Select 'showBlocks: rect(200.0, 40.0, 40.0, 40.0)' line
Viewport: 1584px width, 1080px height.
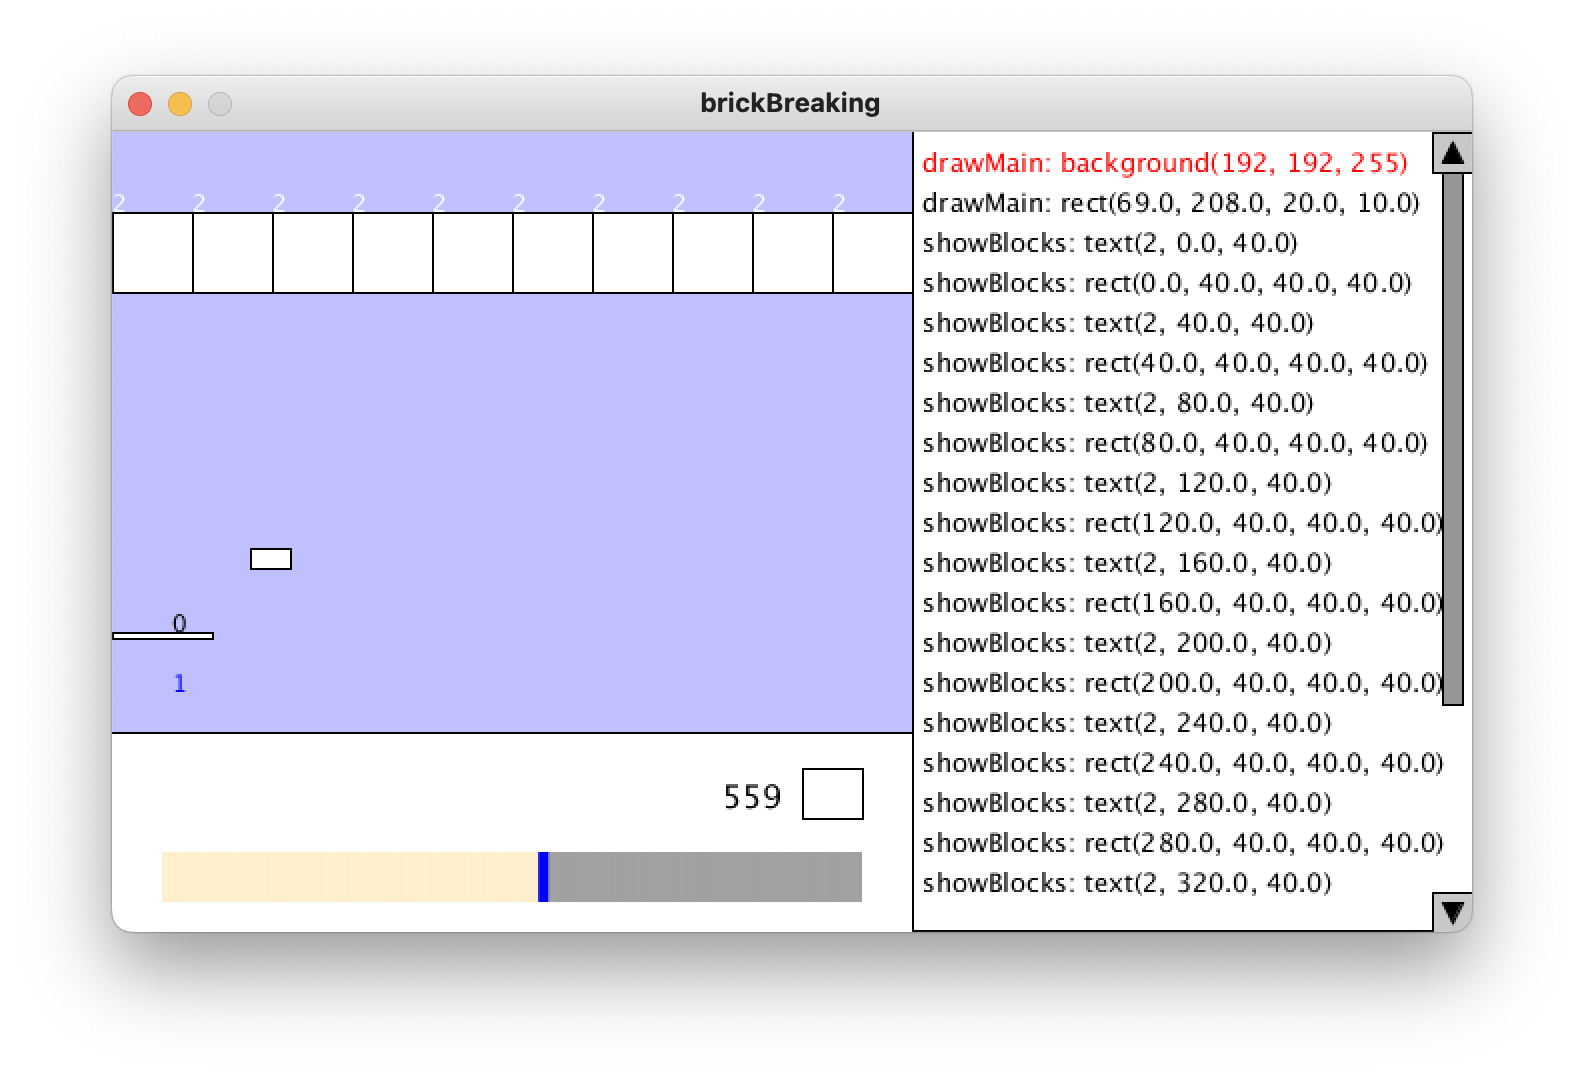pyautogui.click(x=1182, y=683)
